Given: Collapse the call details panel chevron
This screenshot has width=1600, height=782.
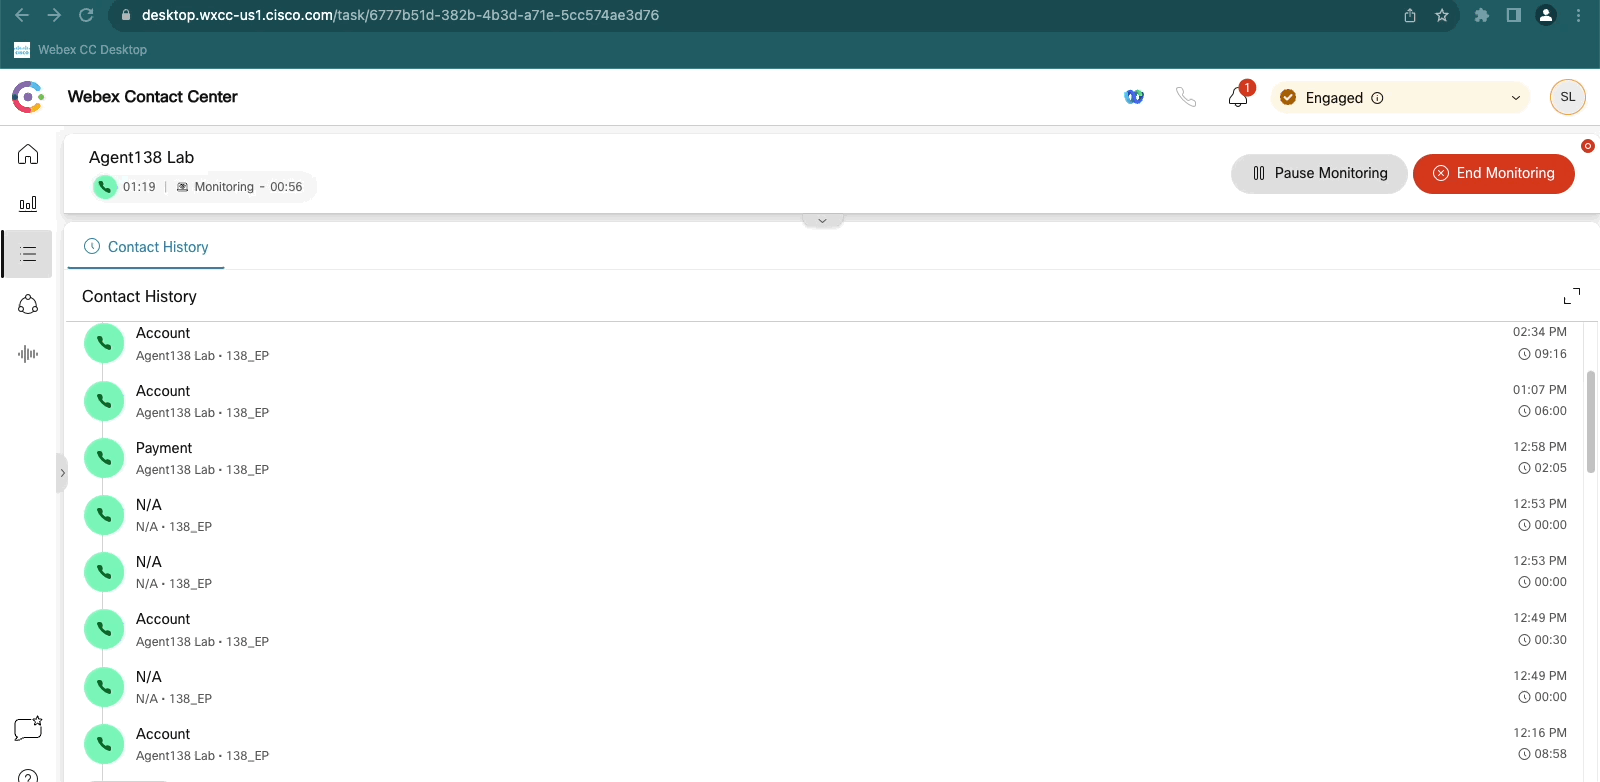Looking at the screenshot, I should tap(822, 221).
